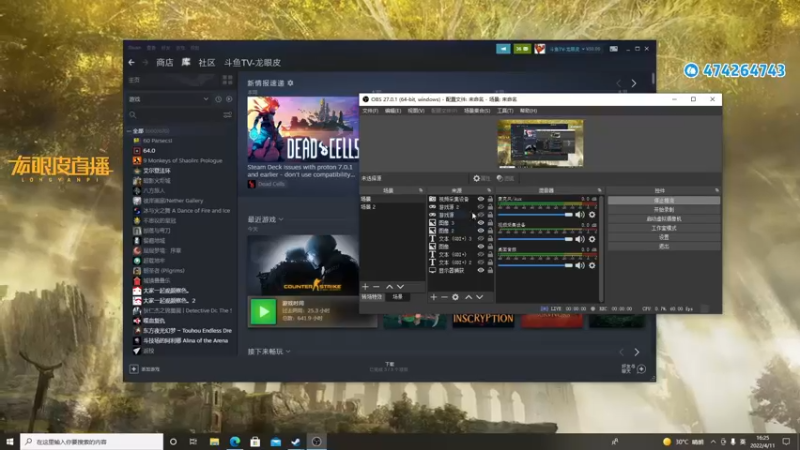The height and width of the screenshot is (450, 800).
Task: Click Steam library search field
Action: pyautogui.click(x=175, y=115)
